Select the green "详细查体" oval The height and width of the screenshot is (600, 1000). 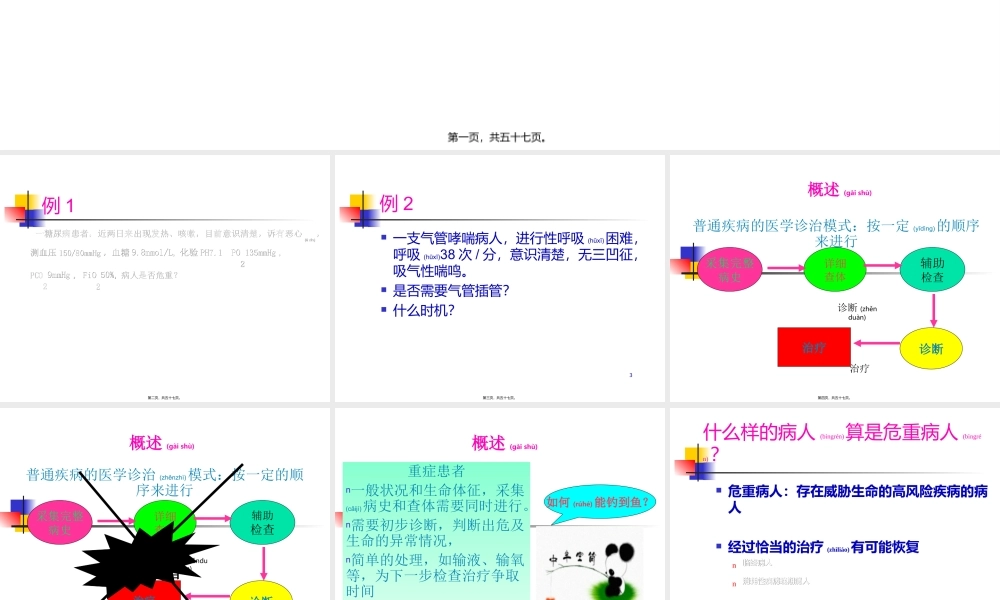835,268
